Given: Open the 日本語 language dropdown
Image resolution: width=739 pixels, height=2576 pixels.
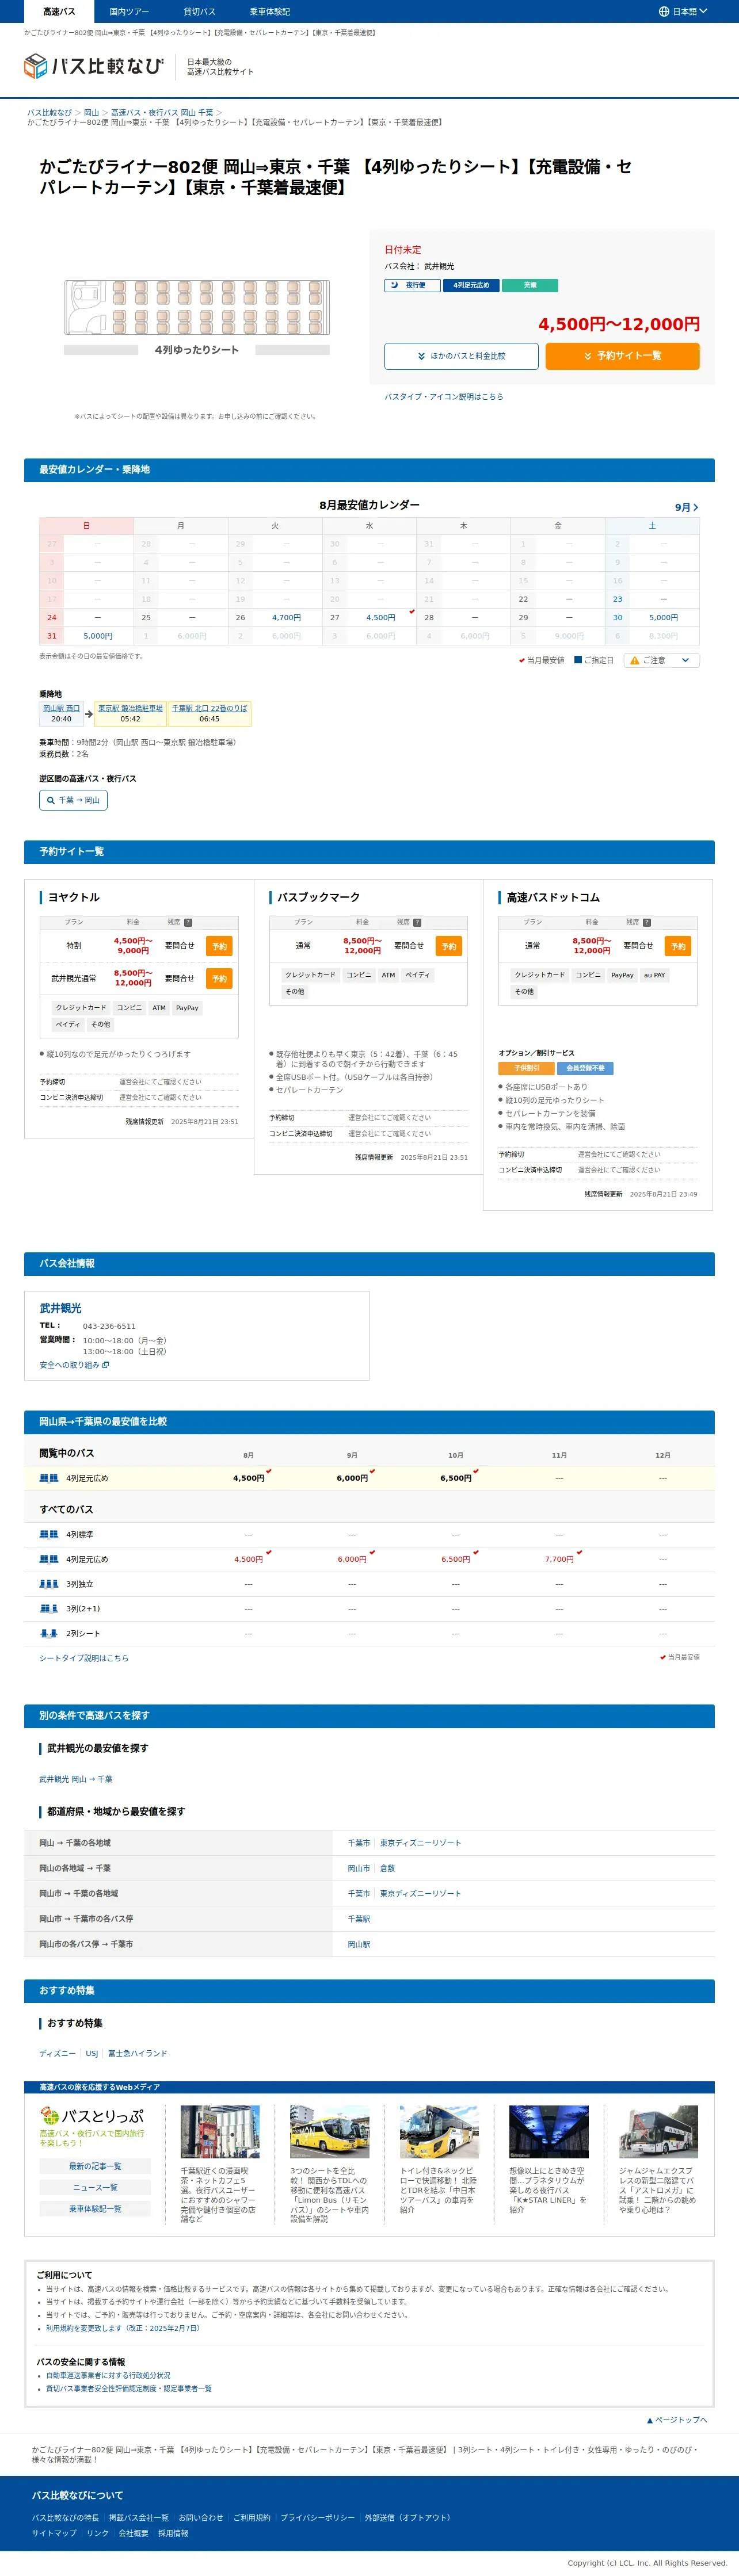Looking at the screenshot, I should click(x=683, y=11).
